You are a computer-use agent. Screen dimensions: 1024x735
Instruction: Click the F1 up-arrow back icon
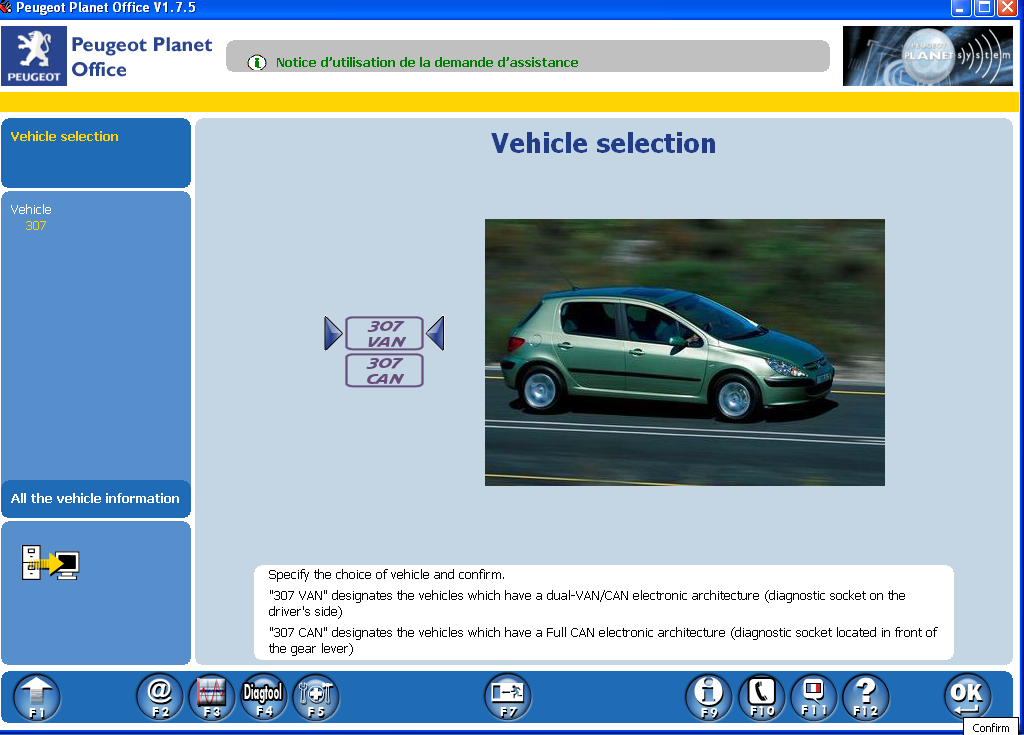[37, 697]
